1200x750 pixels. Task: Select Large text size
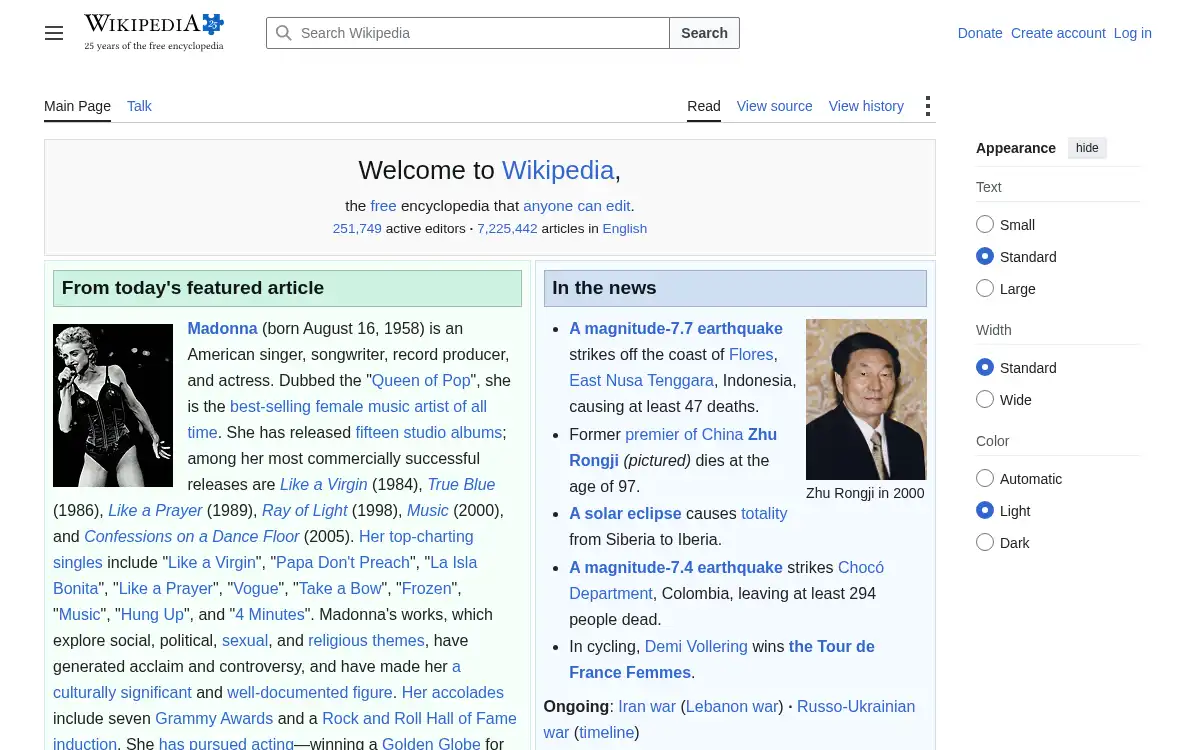coord(985,289)
